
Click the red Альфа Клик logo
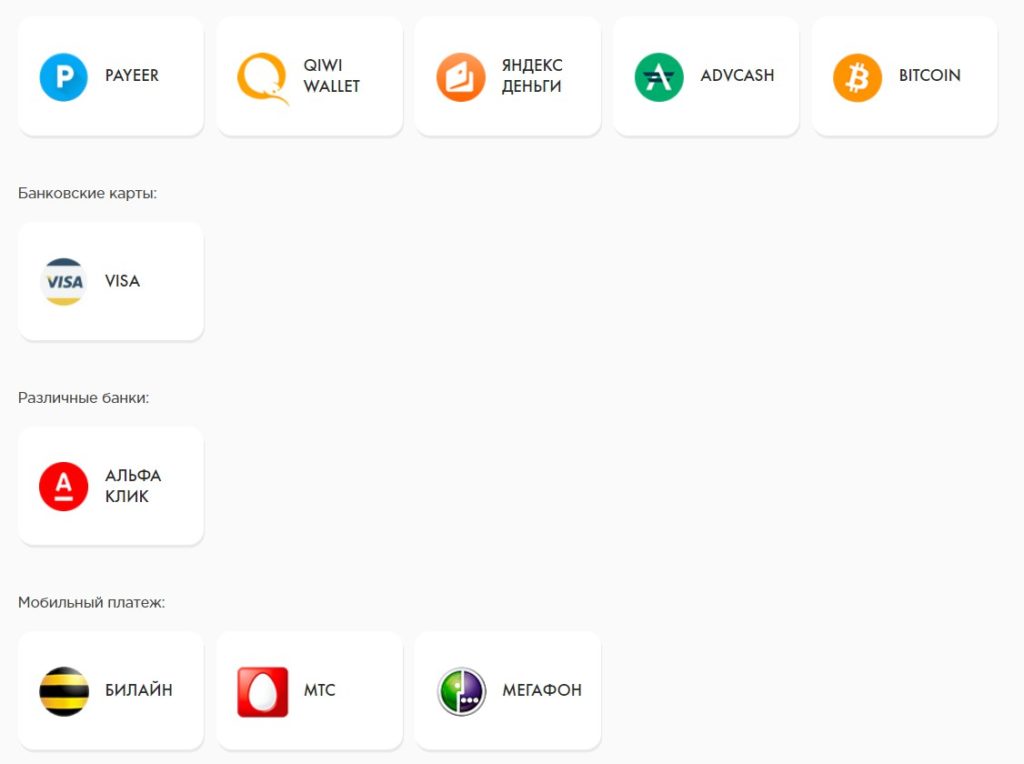pyautogui.click(x=64, y=487)
